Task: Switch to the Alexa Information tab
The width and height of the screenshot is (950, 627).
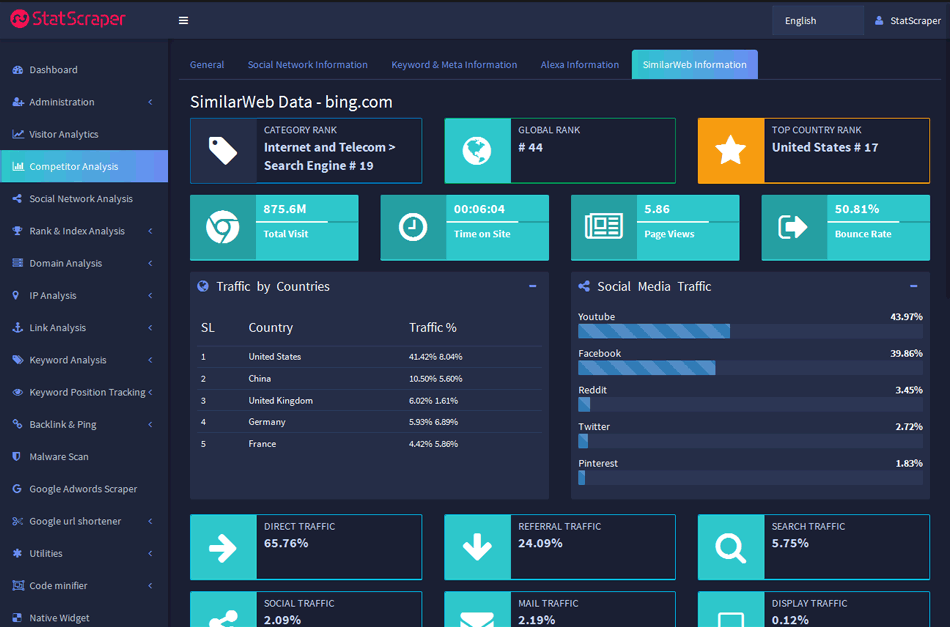Action: pos(580,64)
